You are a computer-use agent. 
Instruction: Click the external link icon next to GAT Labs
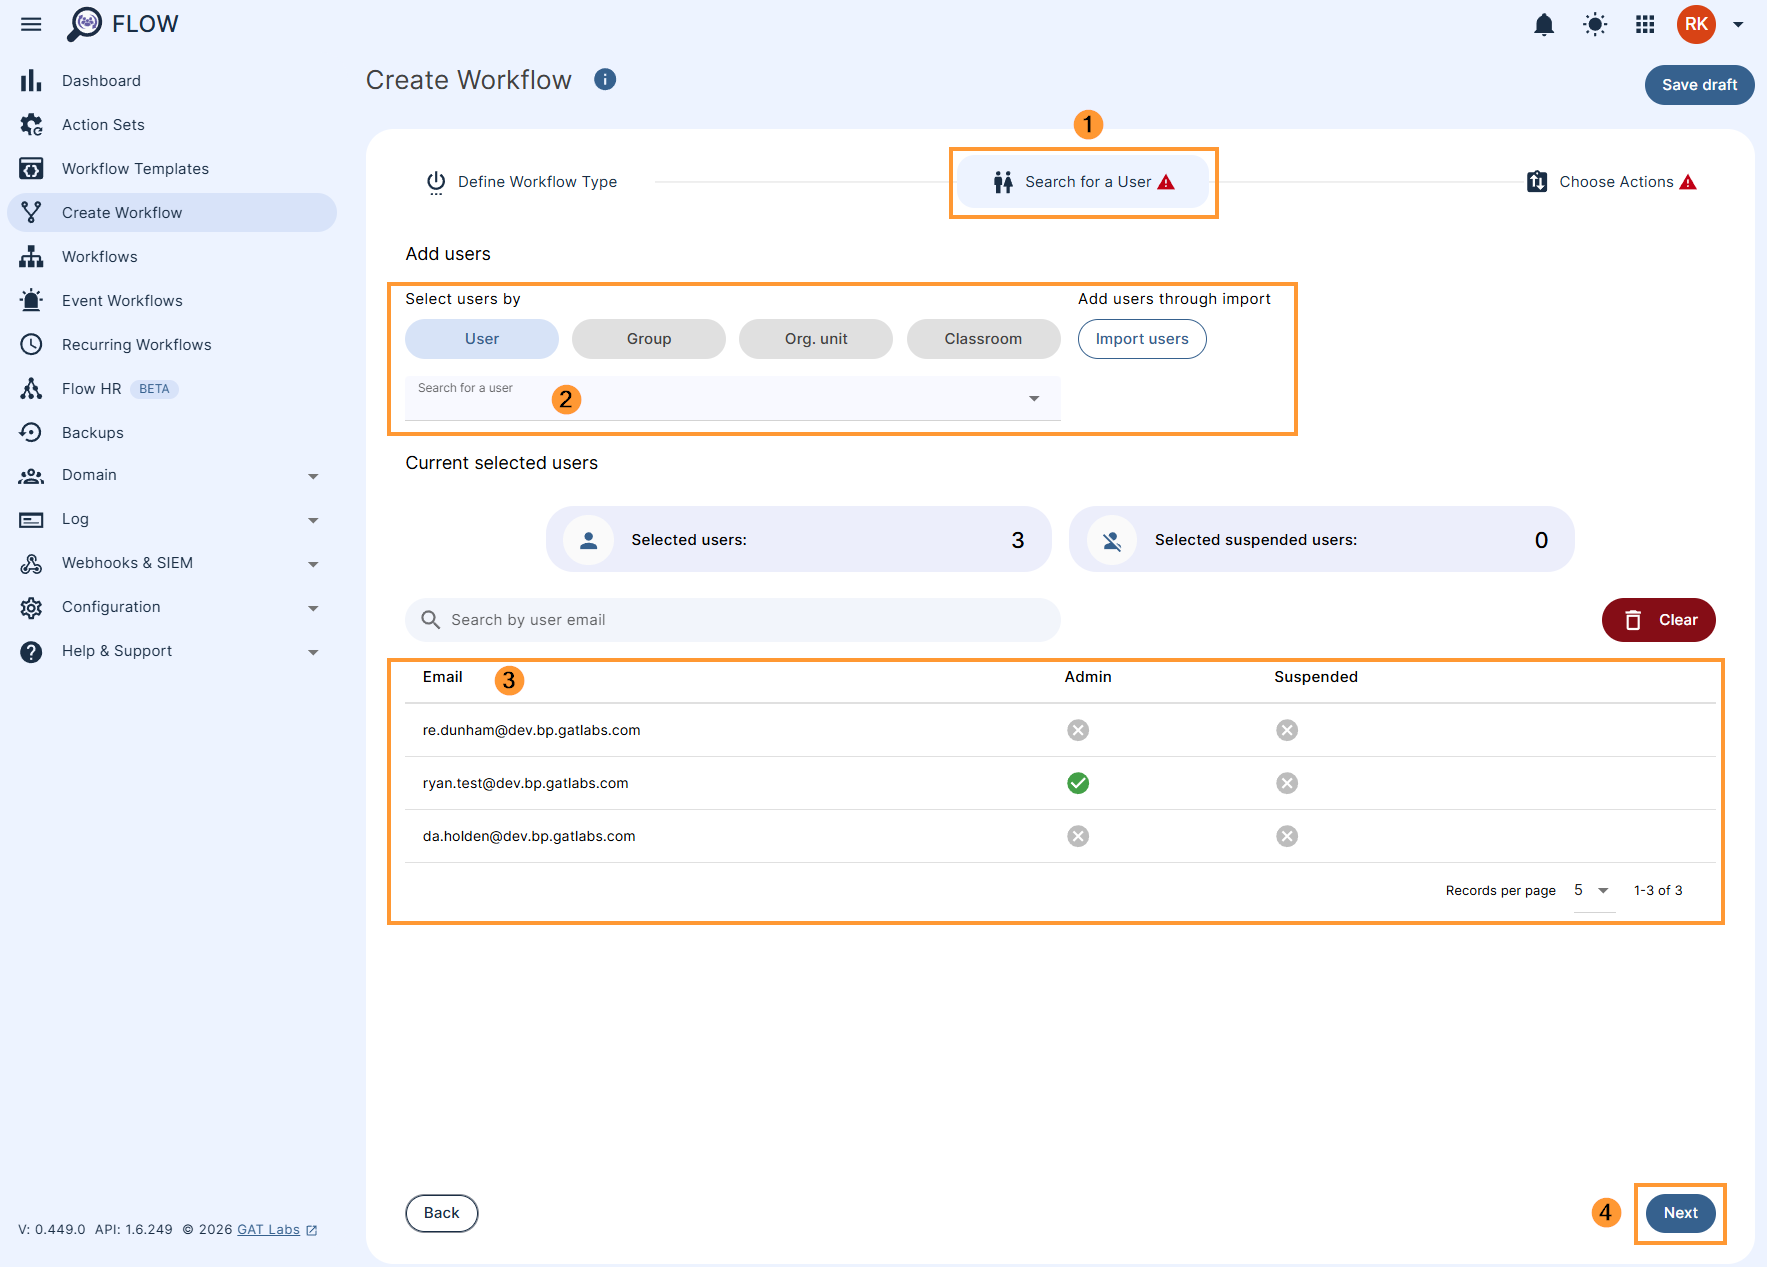pyautogui.click(x=311, y=1230)
